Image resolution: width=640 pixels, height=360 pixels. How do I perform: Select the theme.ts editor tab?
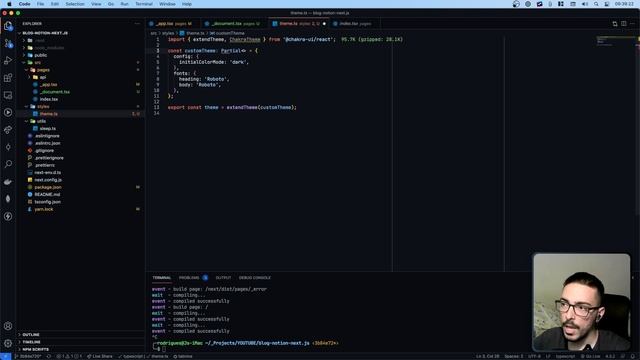299,24
